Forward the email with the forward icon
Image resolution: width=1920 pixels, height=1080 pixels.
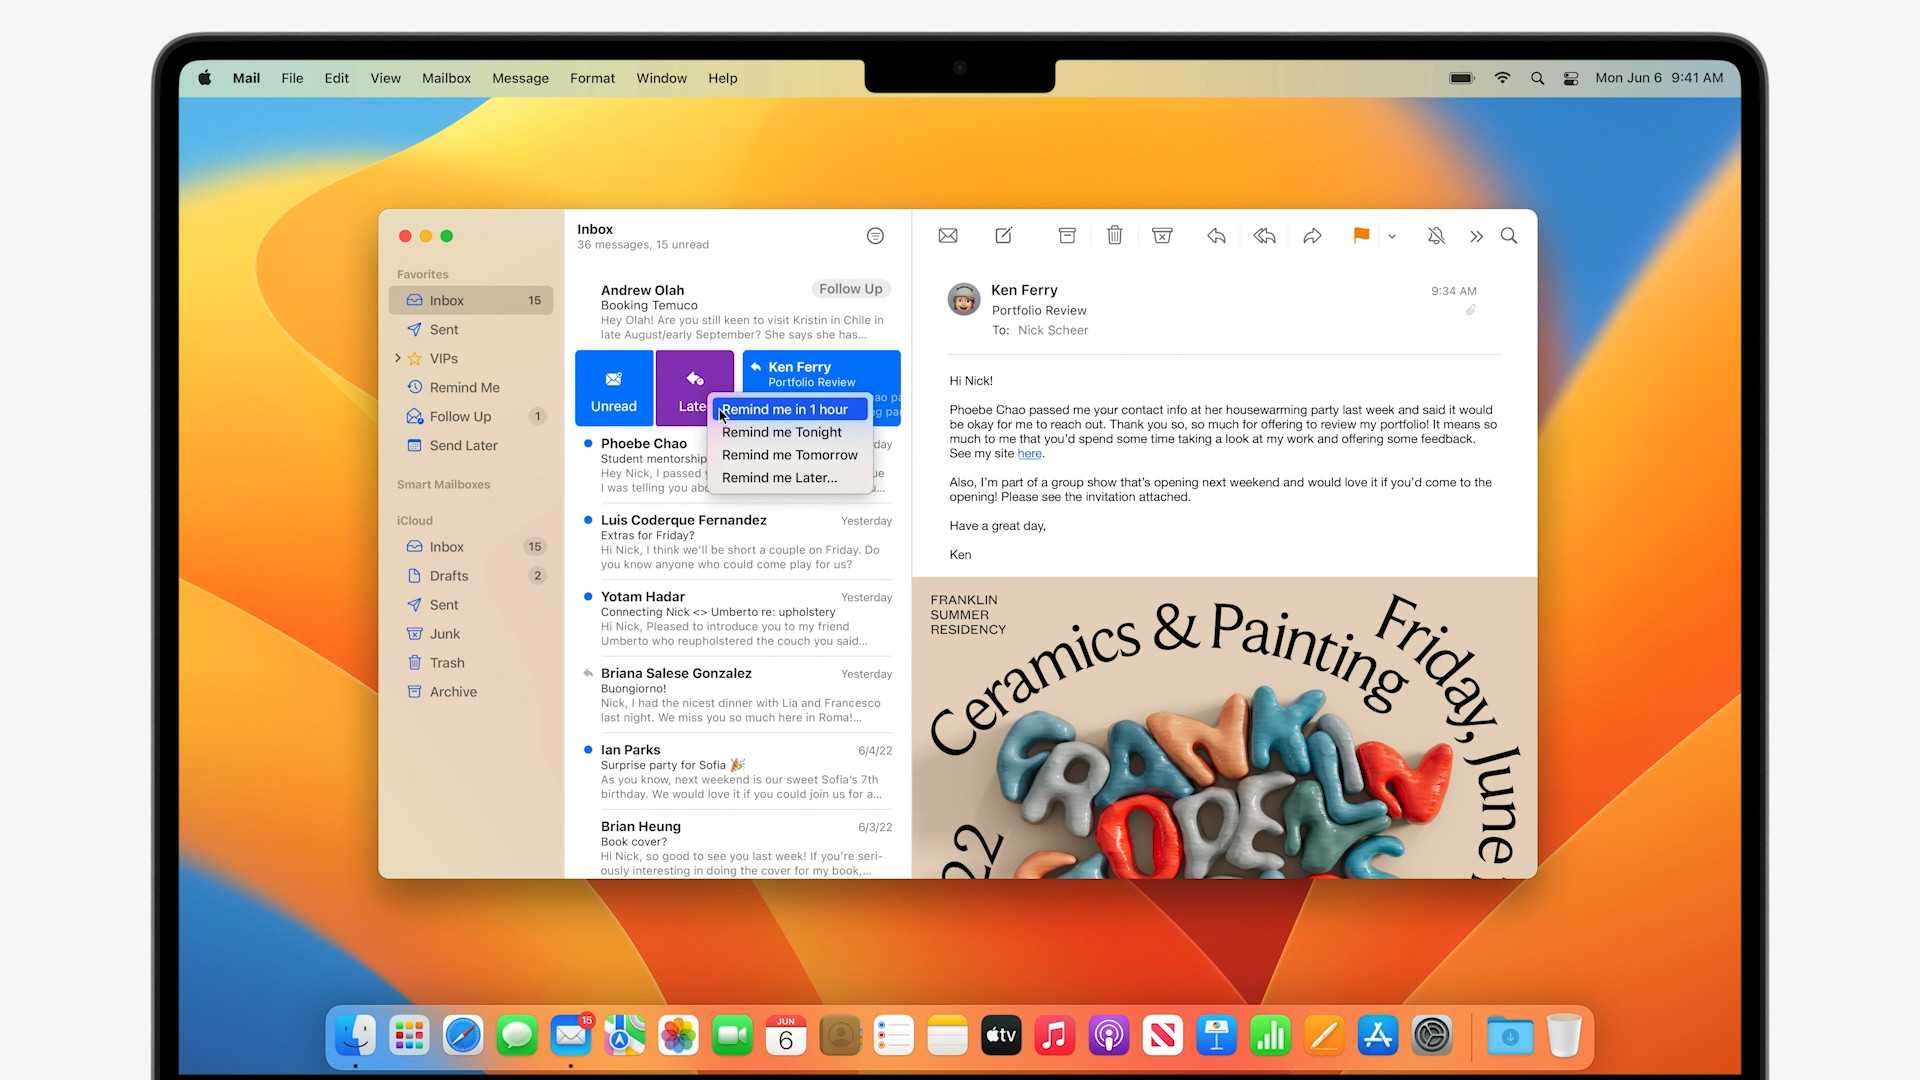coord(1313,236)
